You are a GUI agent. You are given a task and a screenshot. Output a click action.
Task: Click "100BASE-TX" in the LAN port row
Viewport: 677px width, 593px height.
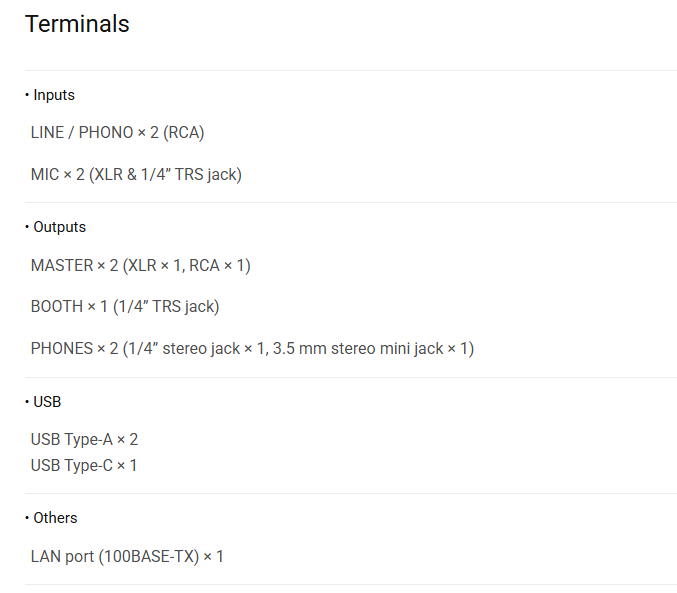[x=148, y=556]
